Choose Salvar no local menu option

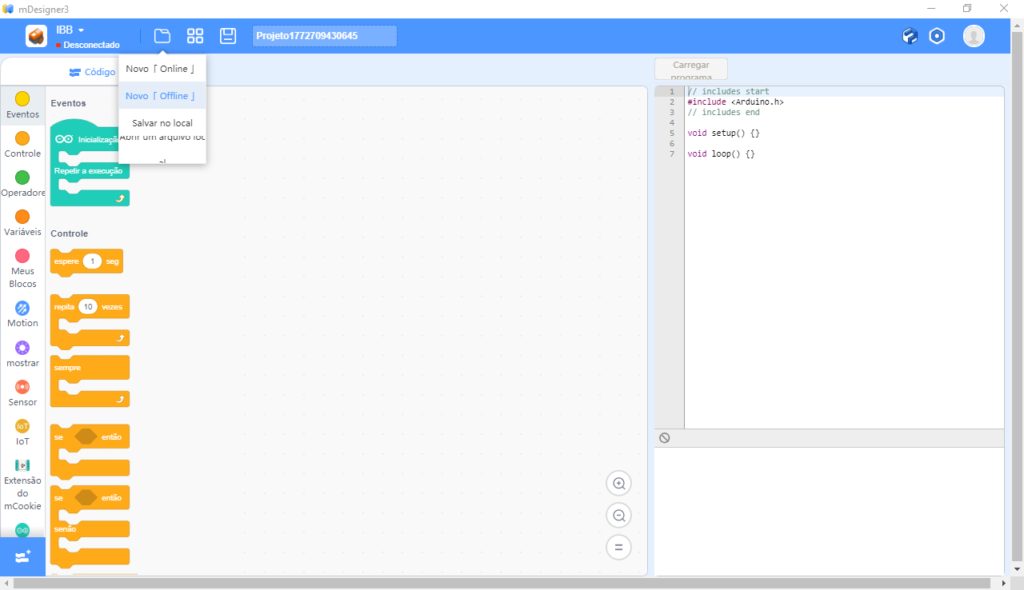pyautogui.click(x=162, y=123)
